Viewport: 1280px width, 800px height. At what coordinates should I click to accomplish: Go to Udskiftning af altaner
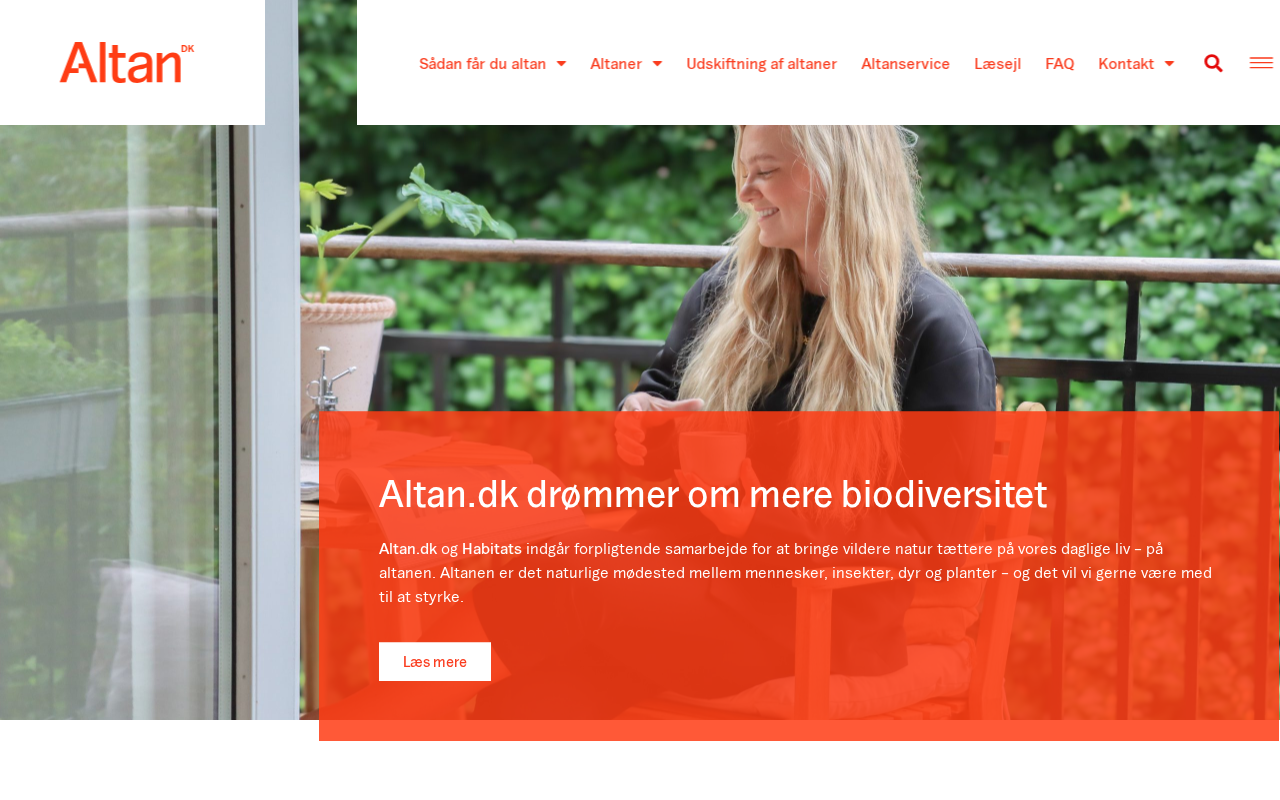(762, 63)
